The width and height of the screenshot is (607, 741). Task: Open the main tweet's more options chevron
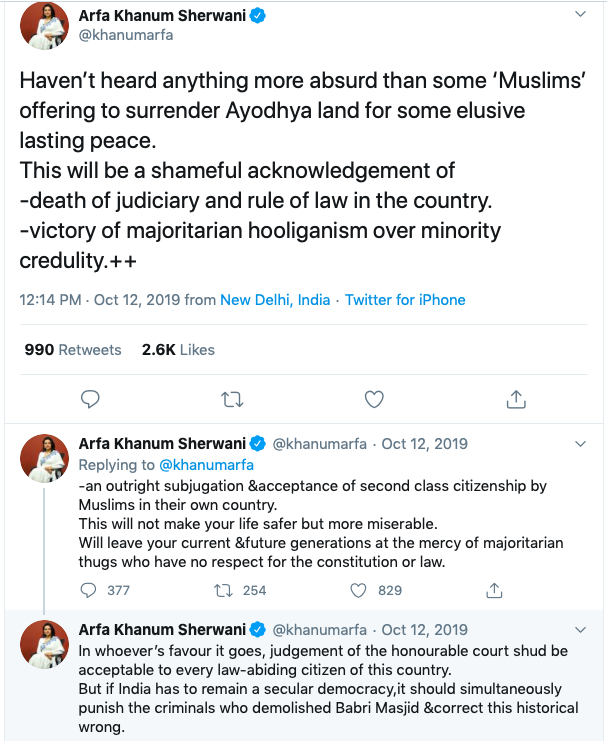coord(581,16)
